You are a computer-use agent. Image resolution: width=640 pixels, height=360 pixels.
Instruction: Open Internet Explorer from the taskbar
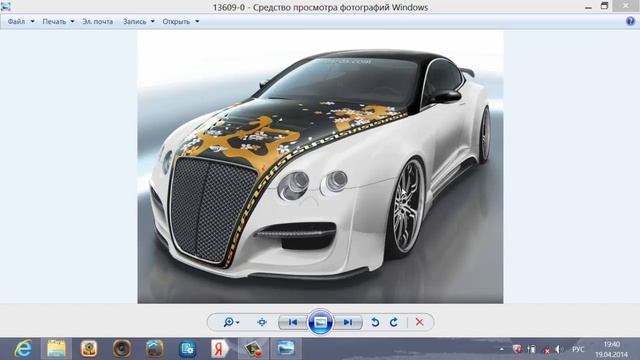[23, 349]
